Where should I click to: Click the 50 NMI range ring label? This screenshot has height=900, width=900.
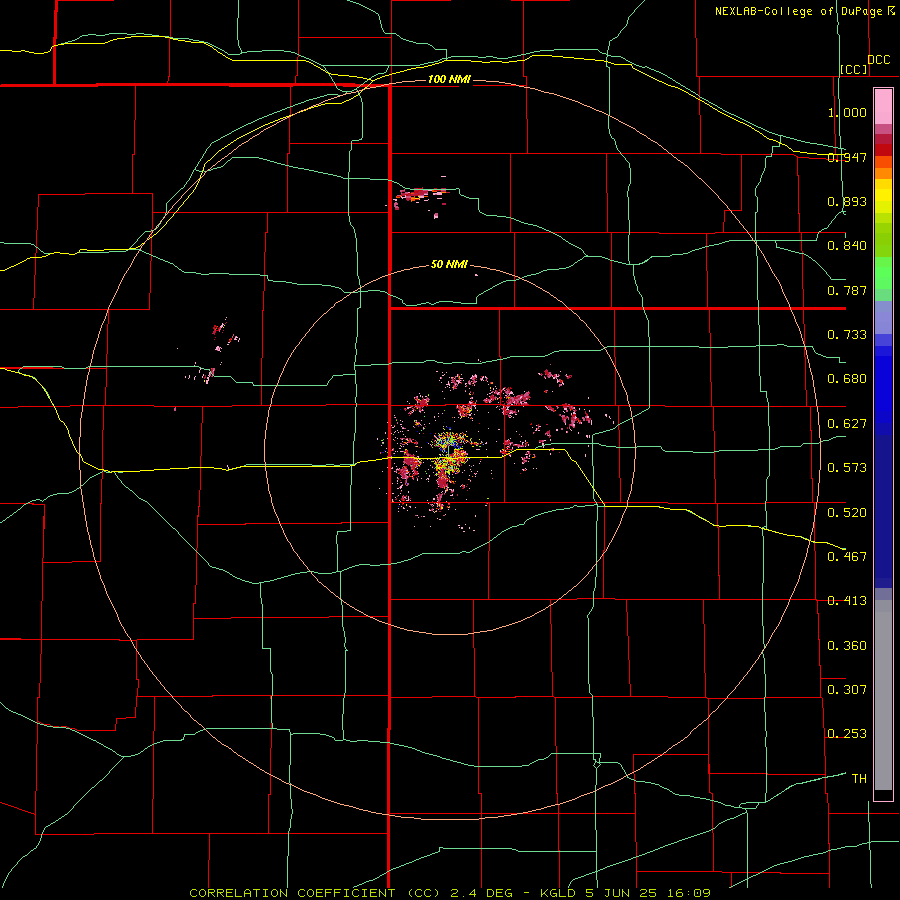pos(449,265)
